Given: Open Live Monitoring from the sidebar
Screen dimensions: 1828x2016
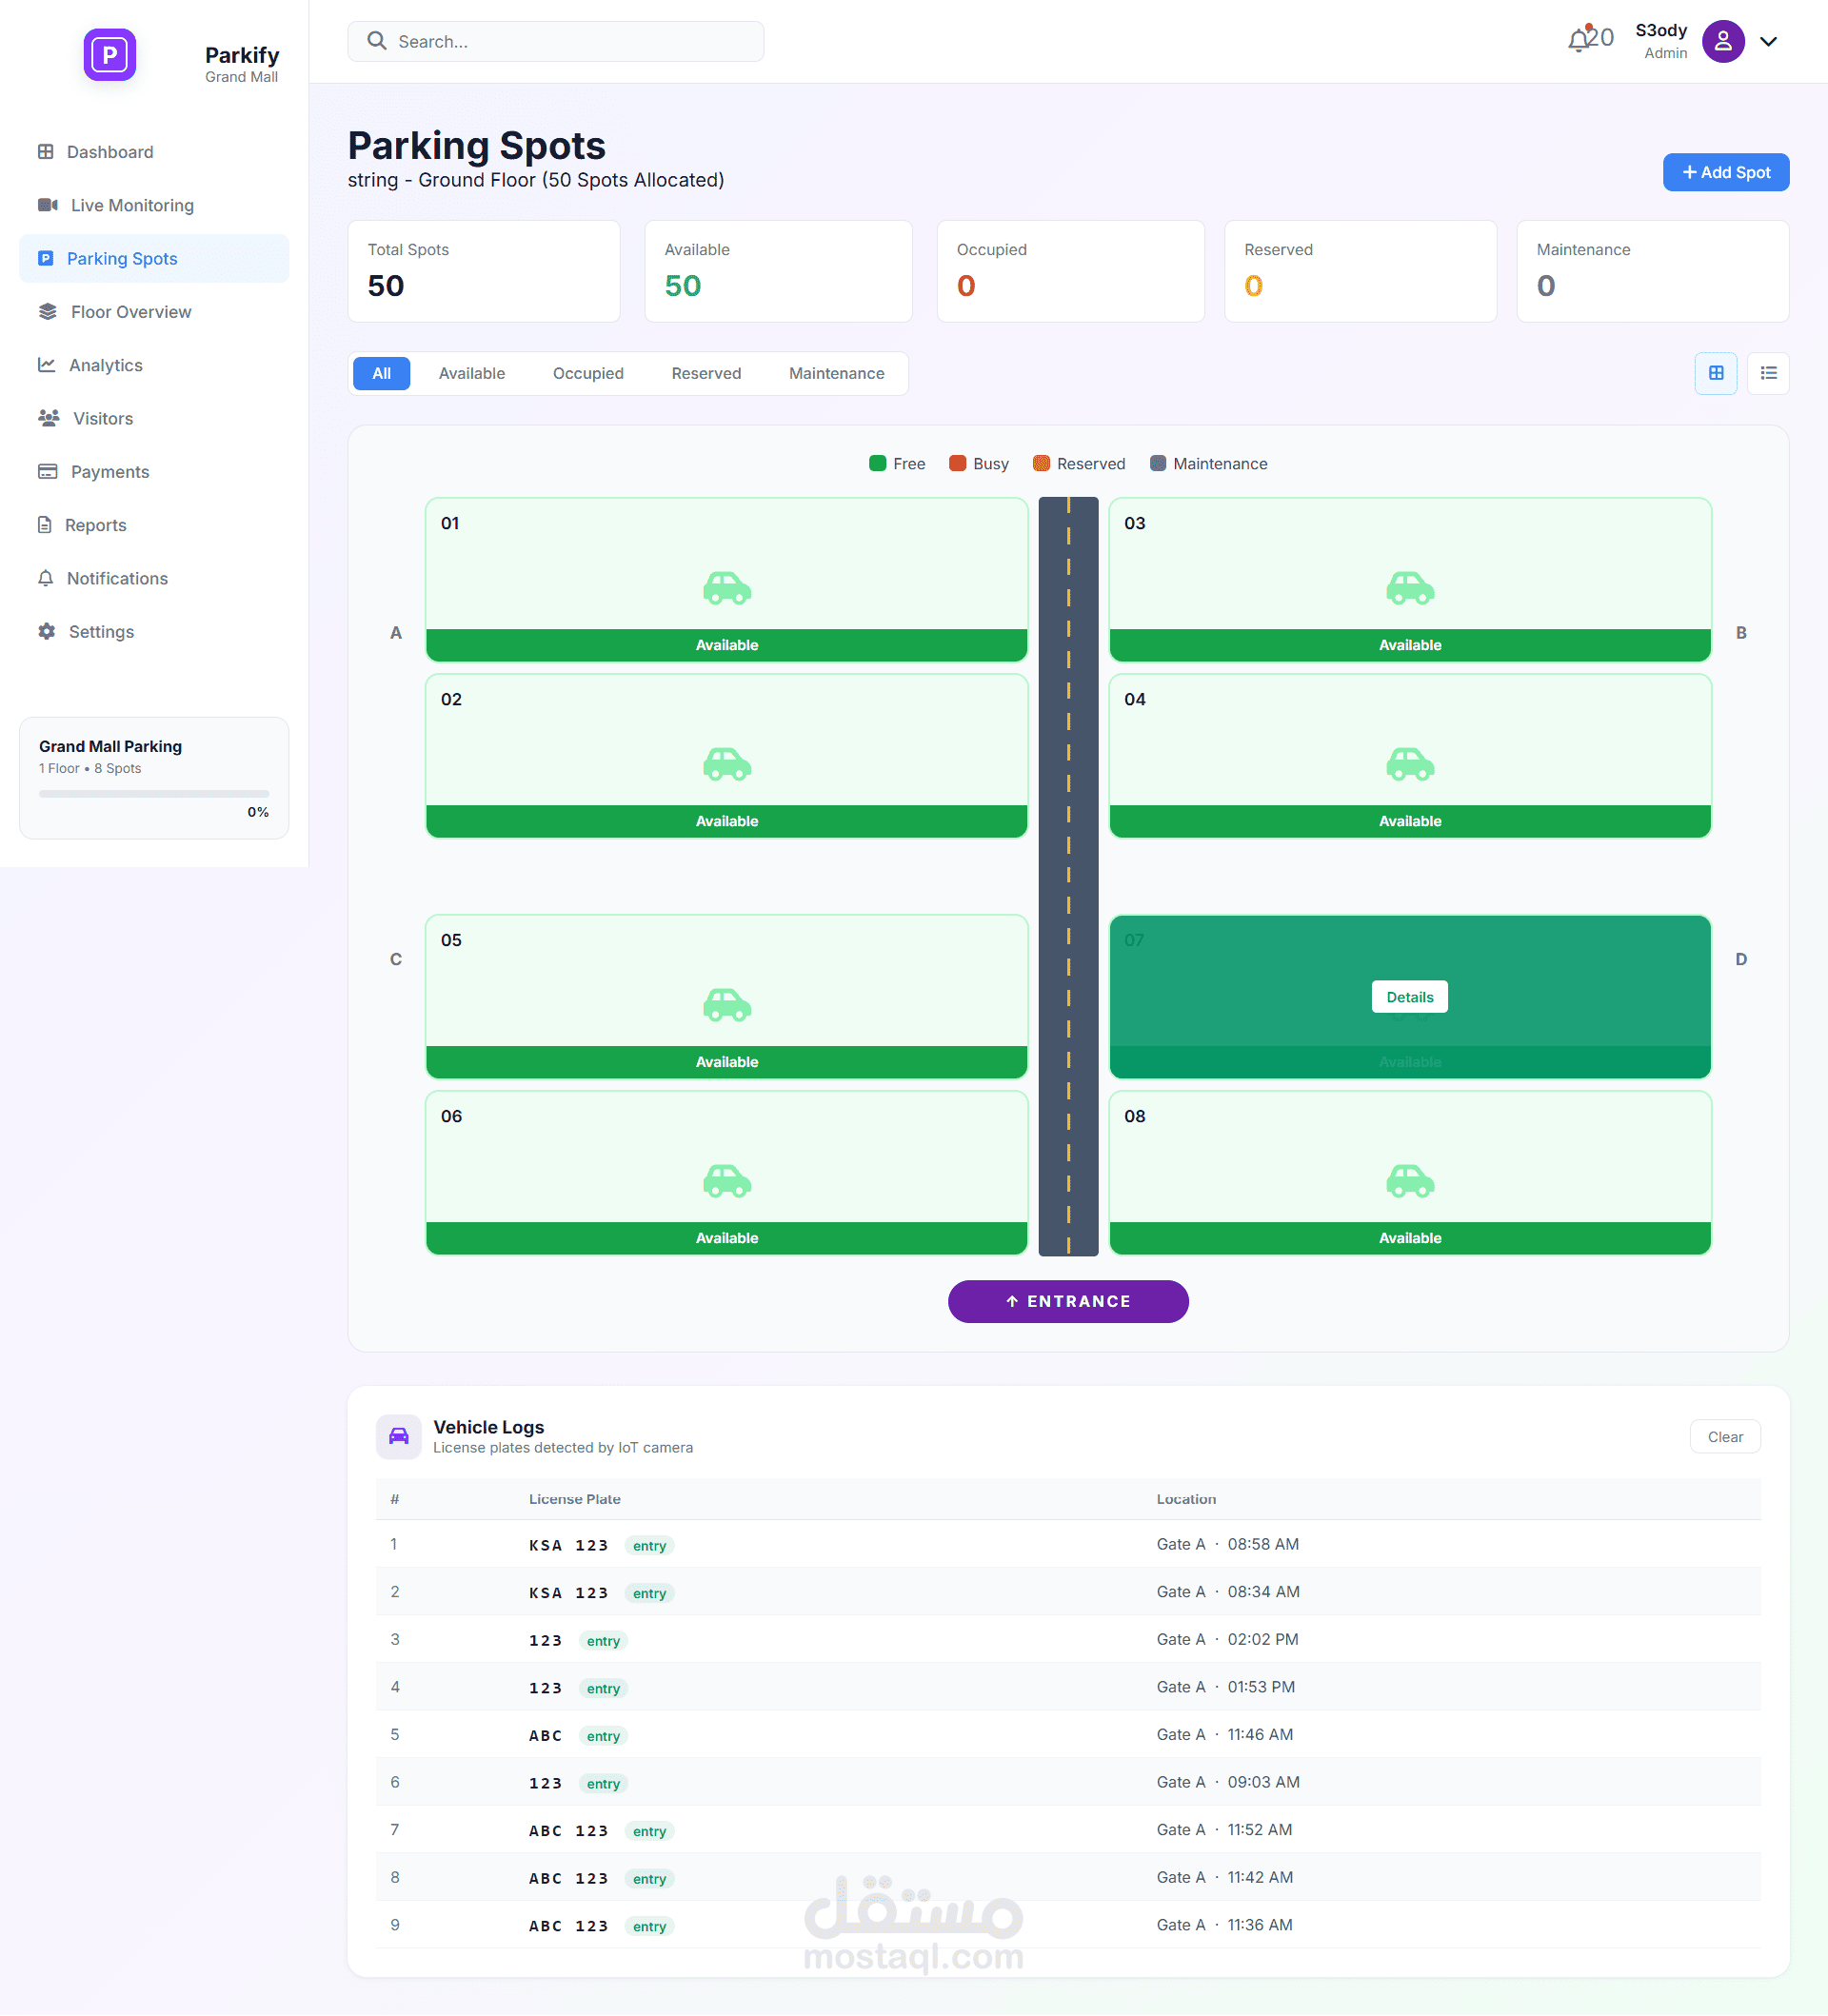Looking at the screenshot, I should point(154,205).
